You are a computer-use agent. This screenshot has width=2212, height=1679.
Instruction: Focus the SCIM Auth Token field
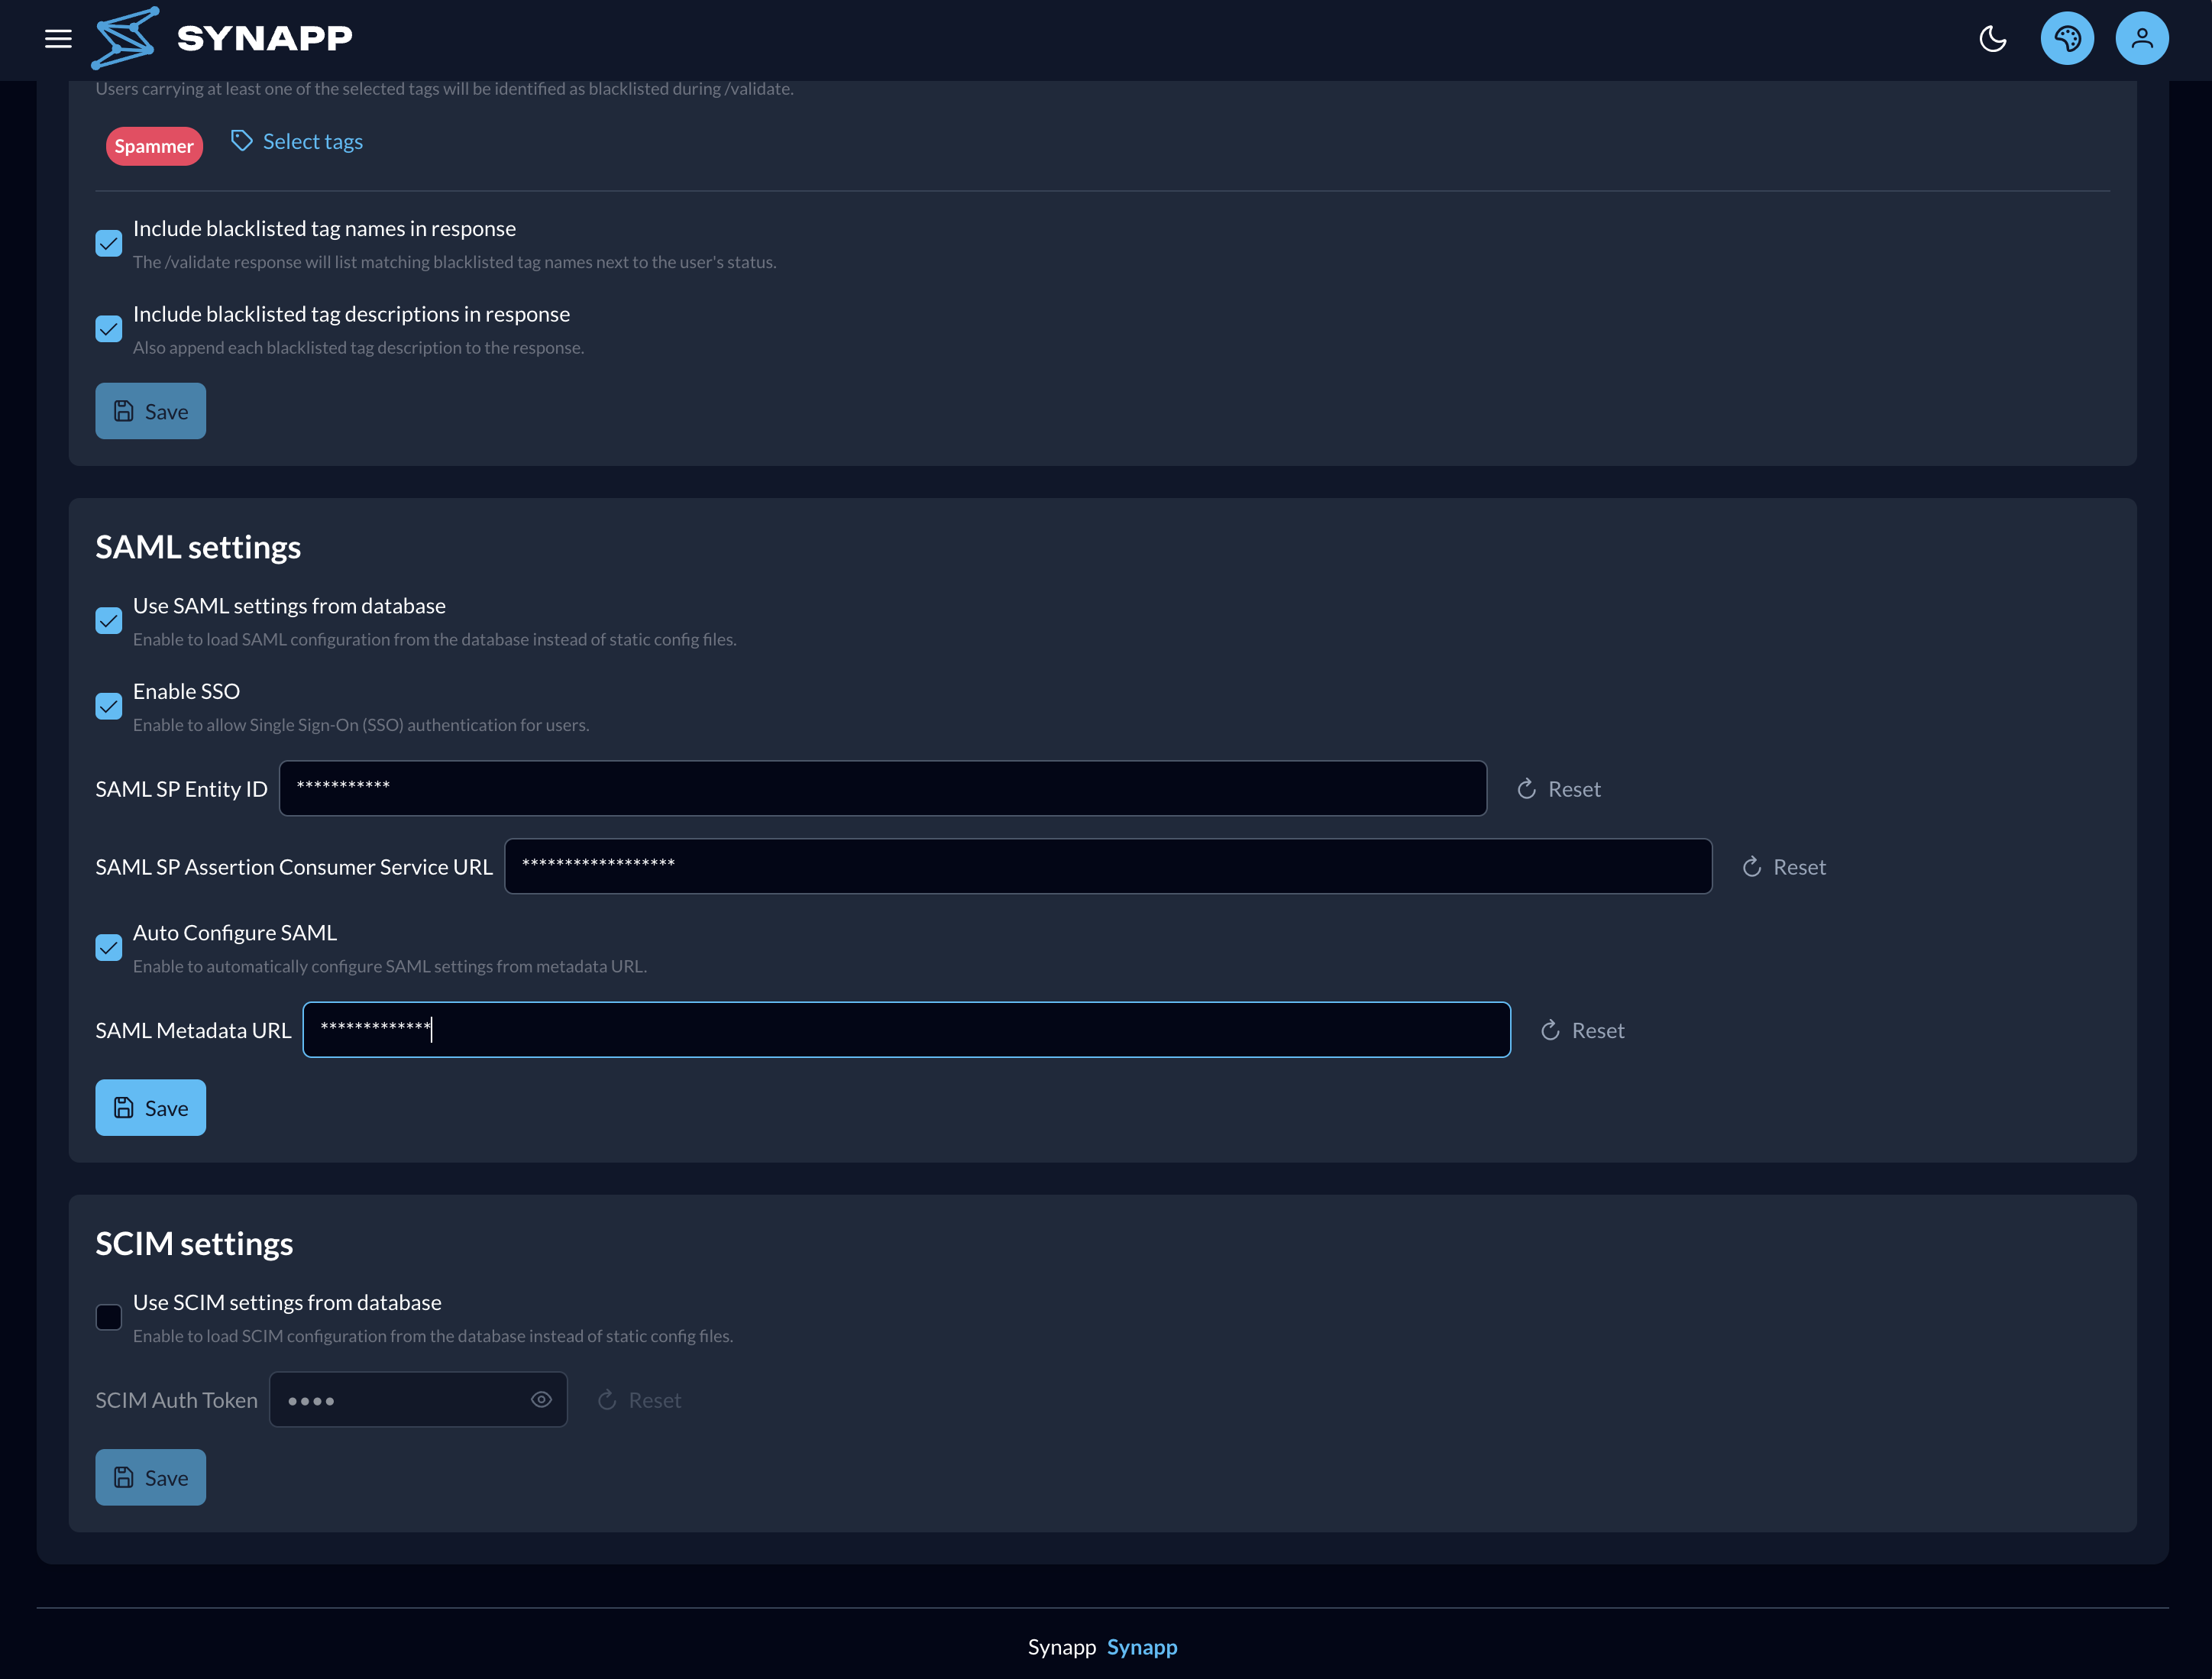[x=418, y=1399]
